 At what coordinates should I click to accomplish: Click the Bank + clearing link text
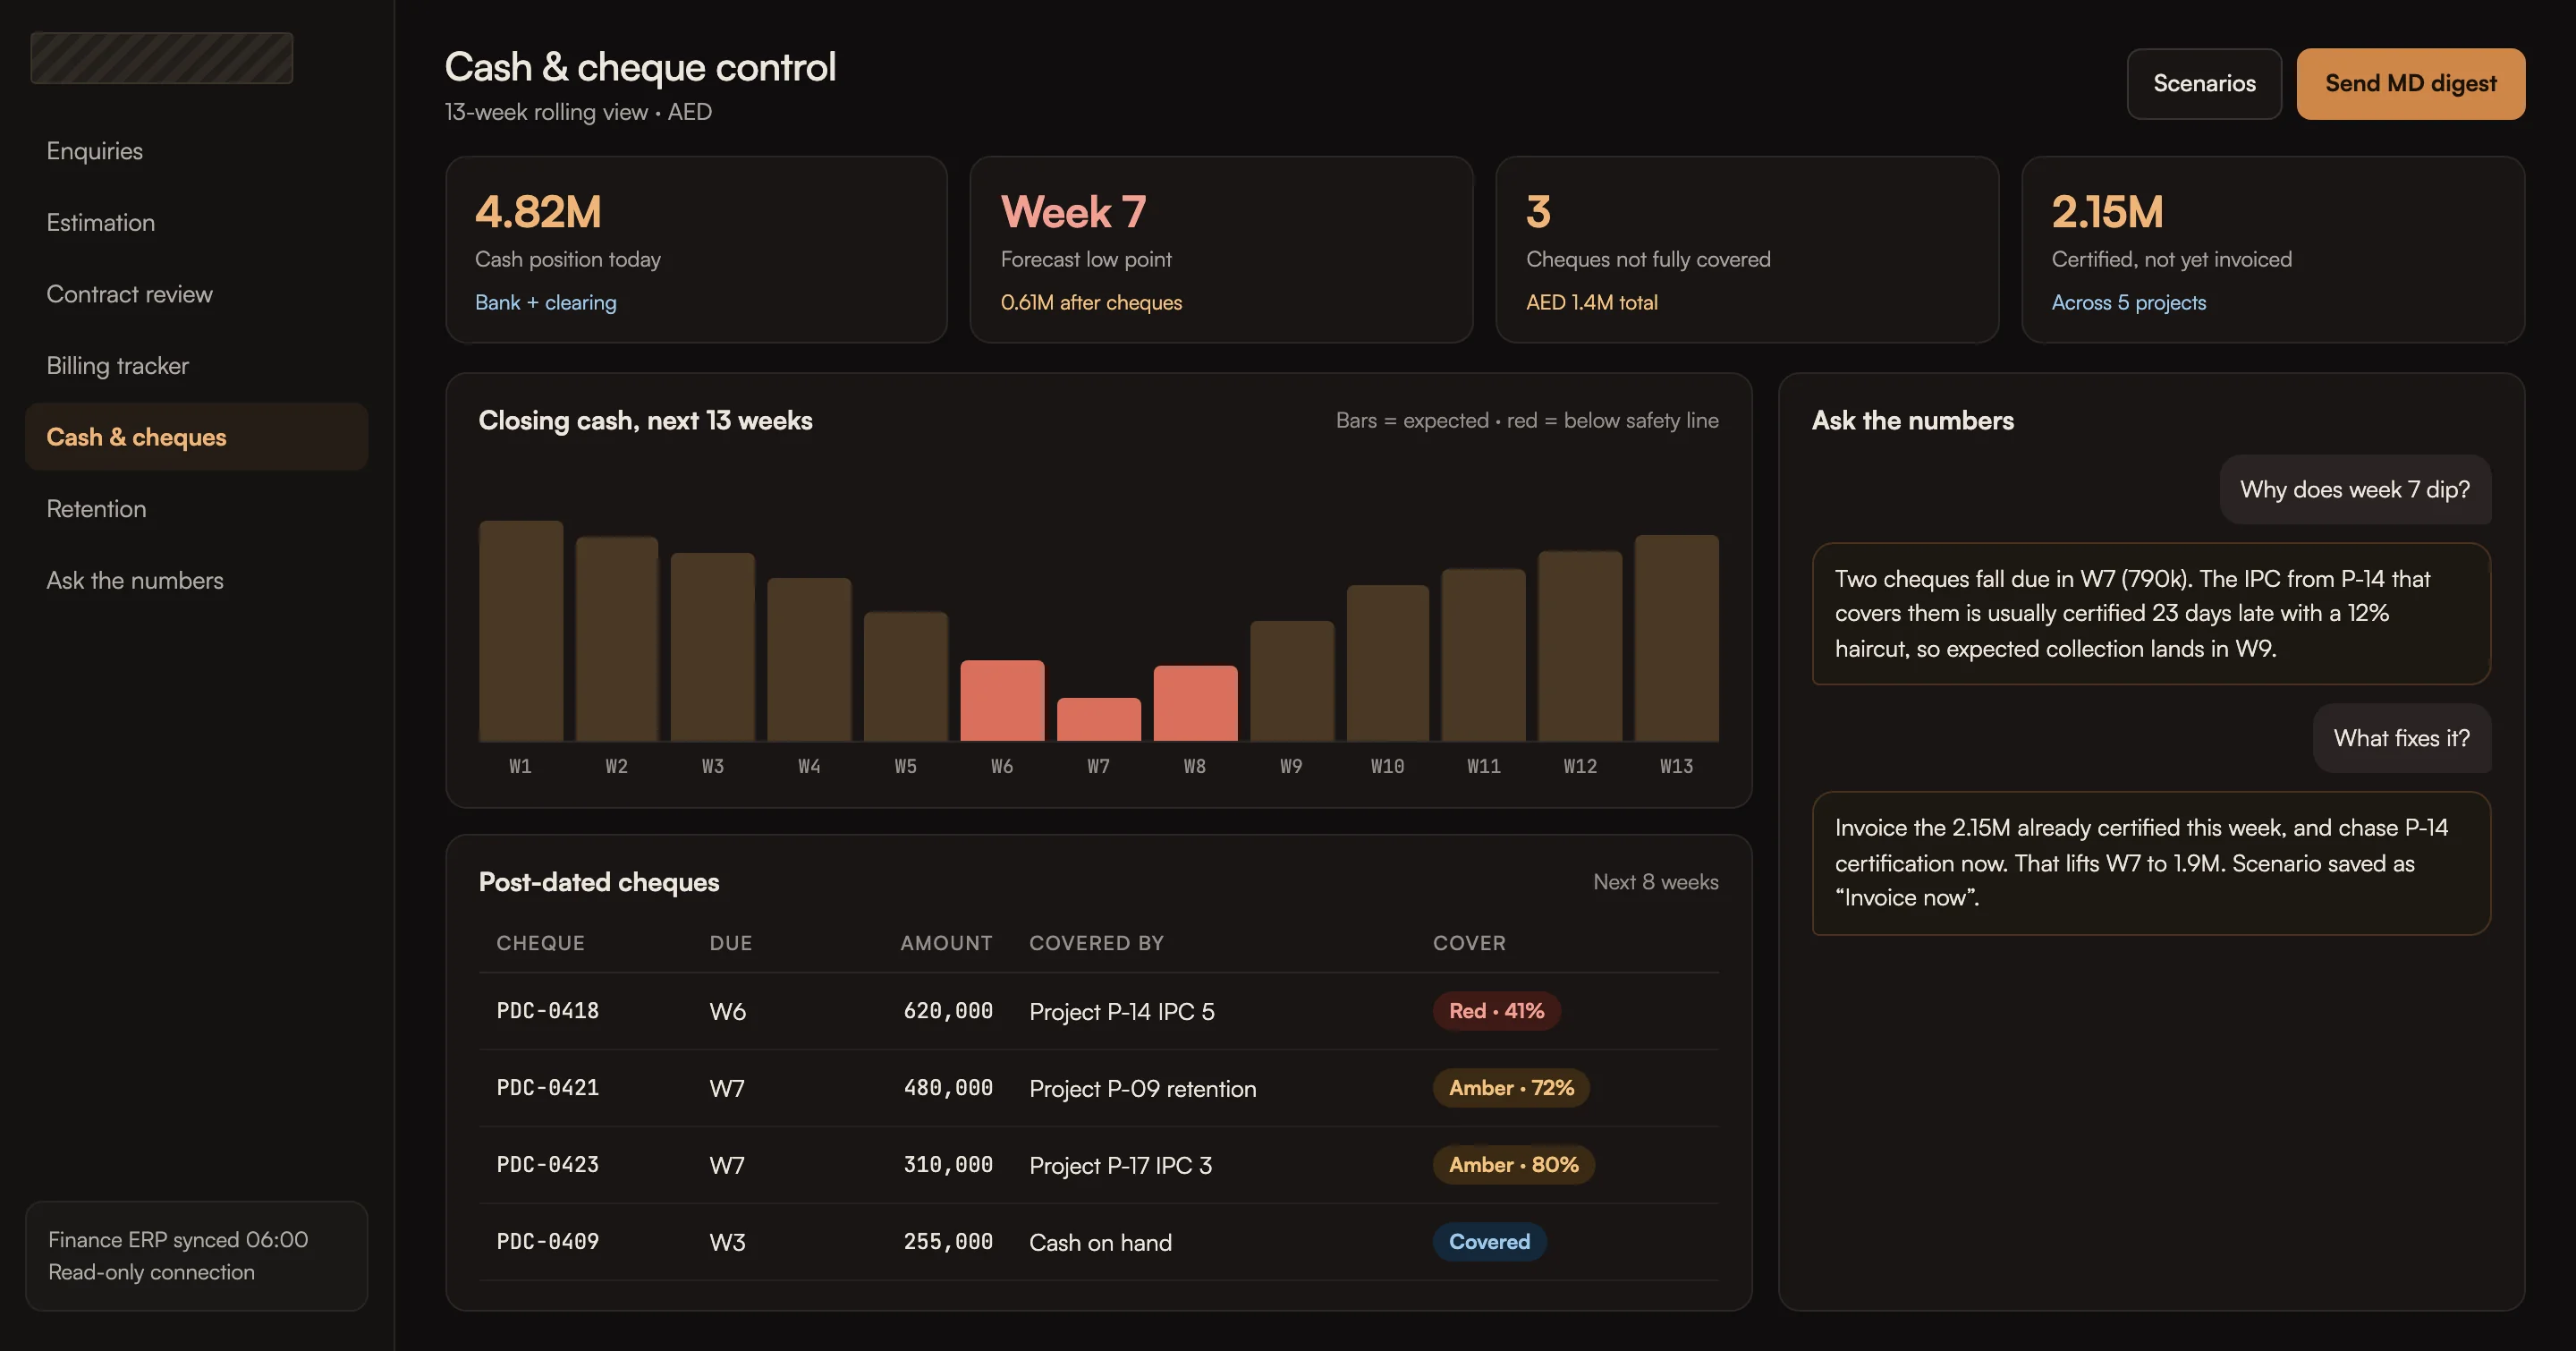546,302
